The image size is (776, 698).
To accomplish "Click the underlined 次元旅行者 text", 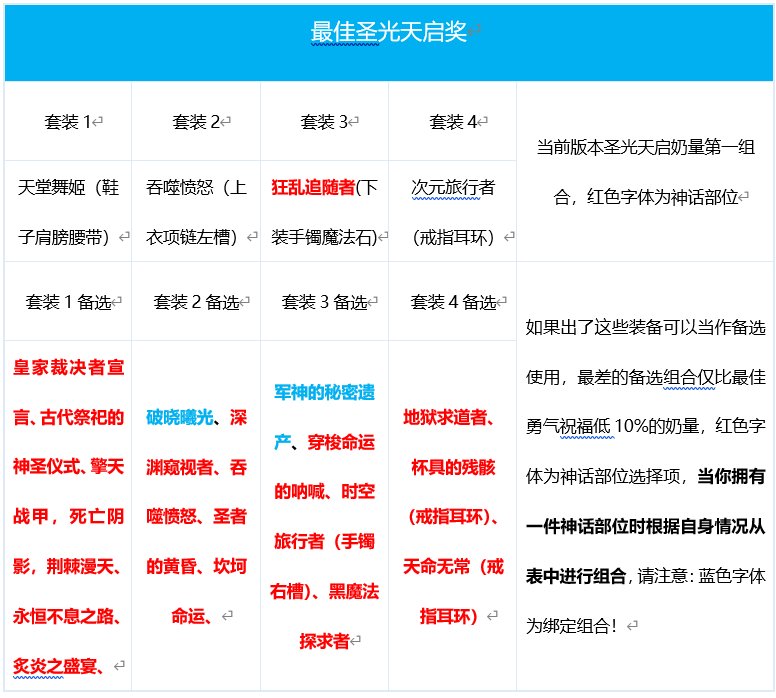I will coord(452,187).
